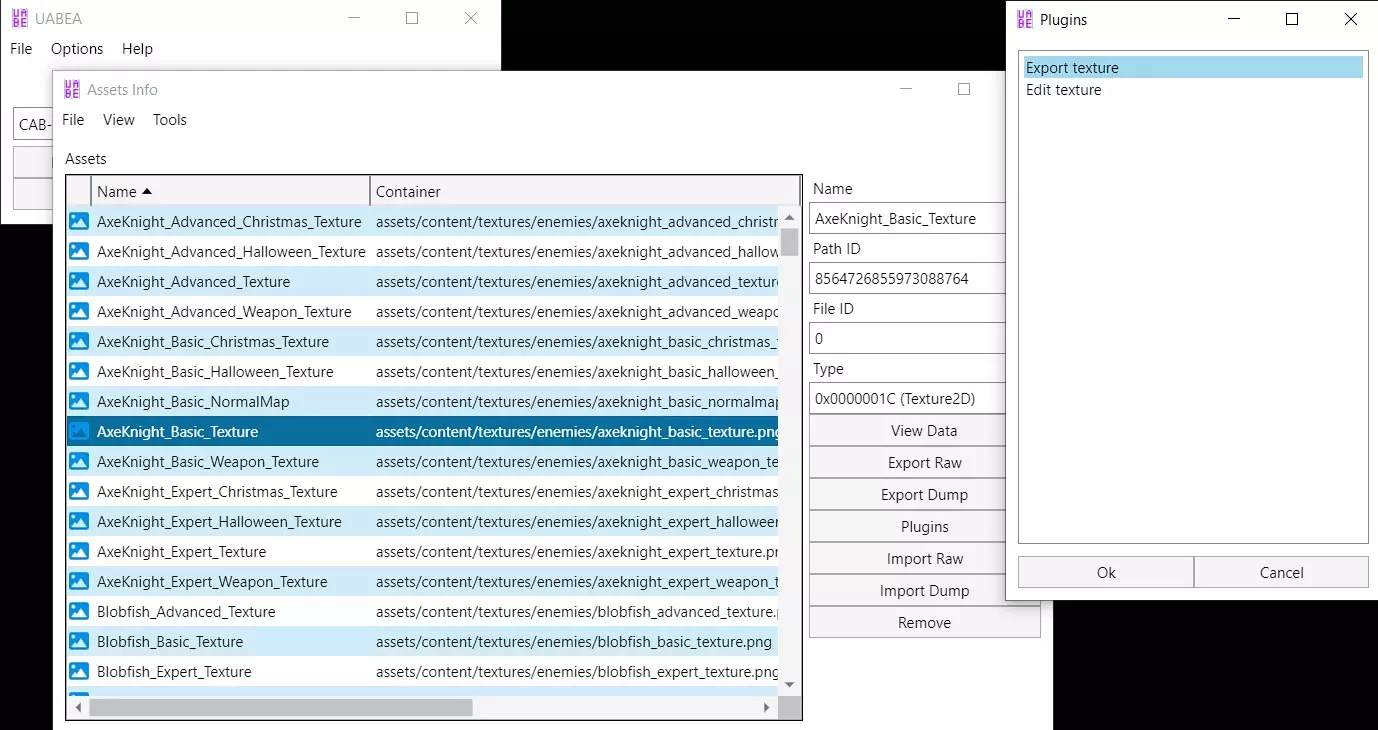This screenshot has height=730, width=1378.
Task: Click the image icon for Blobfish_Advanced_Texture
Action: point(79,612)
